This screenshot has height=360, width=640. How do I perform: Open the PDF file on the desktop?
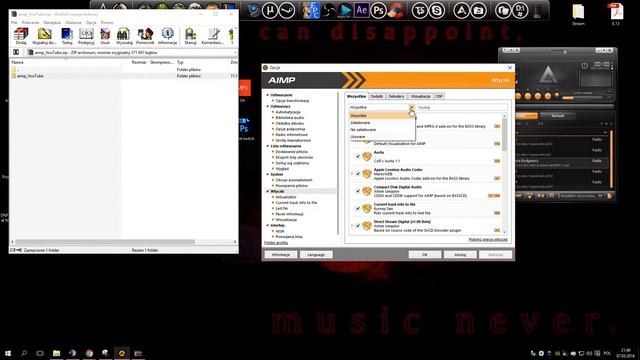pos(616,14)
